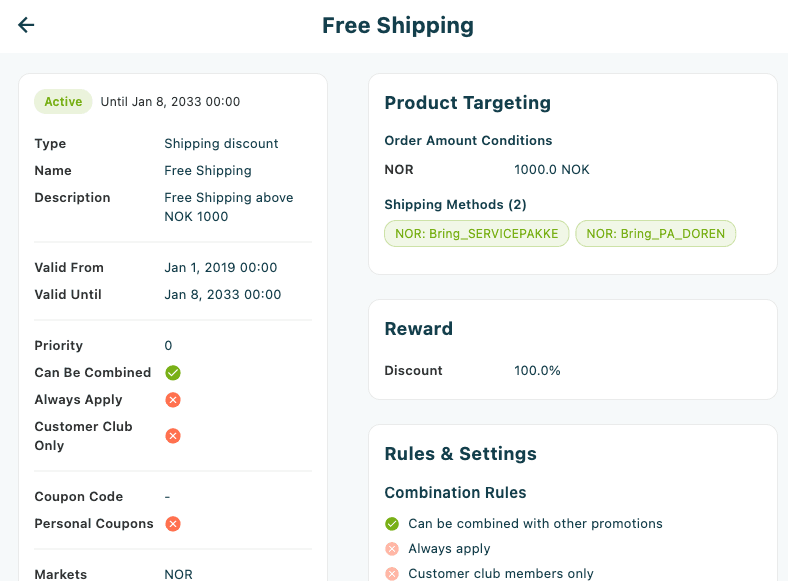Click the 100.0% discount value
The image size is (788, 581).
tap(537, 370)
